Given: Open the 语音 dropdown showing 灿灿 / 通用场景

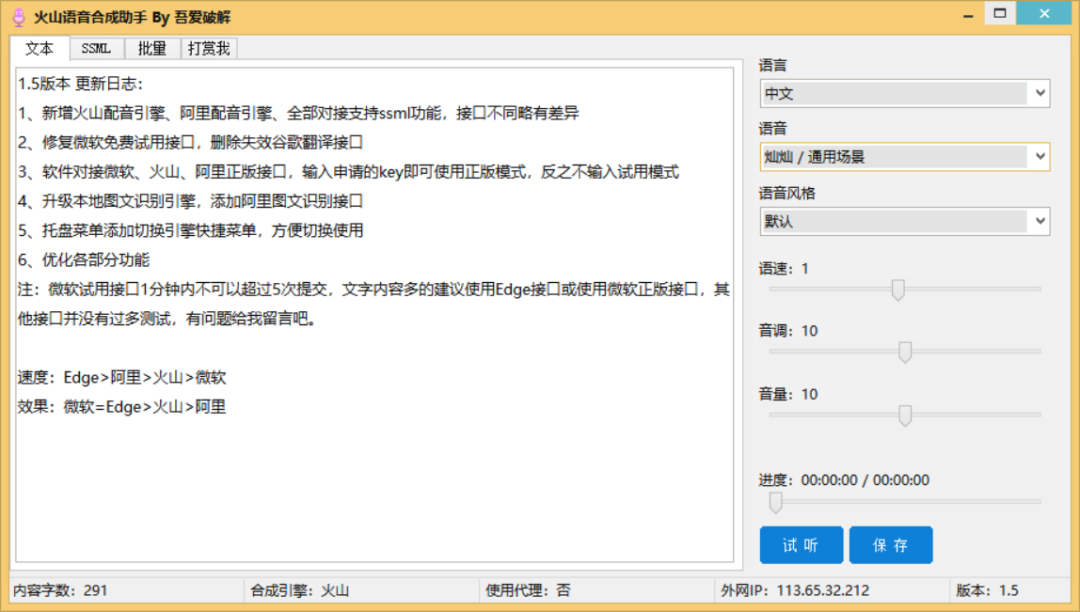Looking at the screenshot, I should 904,157.
